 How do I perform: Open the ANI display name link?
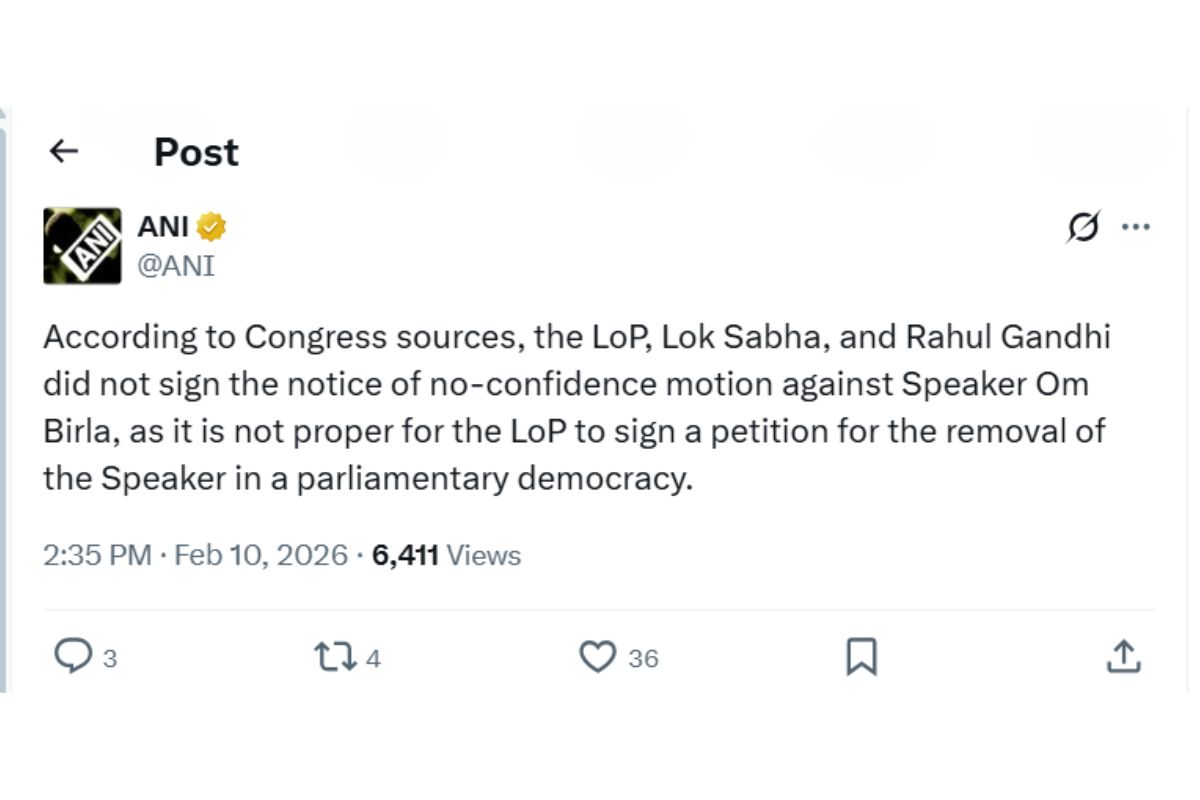pos(163,227)
